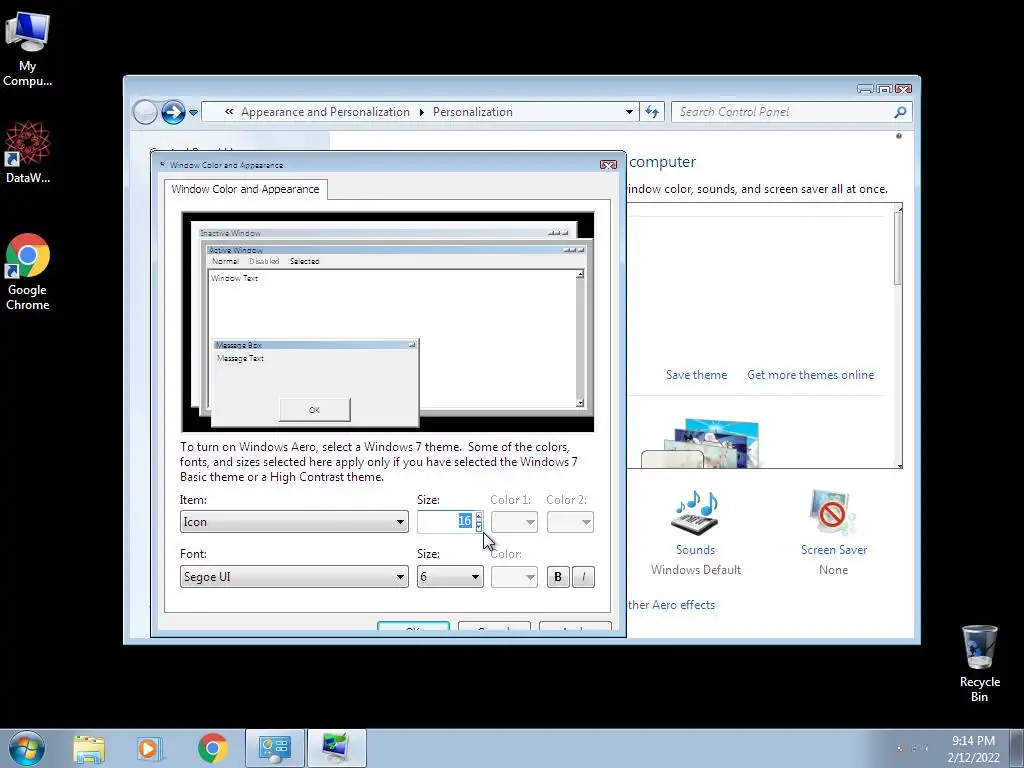Increase the item Size spinner
The width and height of the screenshot is (1024, 768).
tap(479, 517)
